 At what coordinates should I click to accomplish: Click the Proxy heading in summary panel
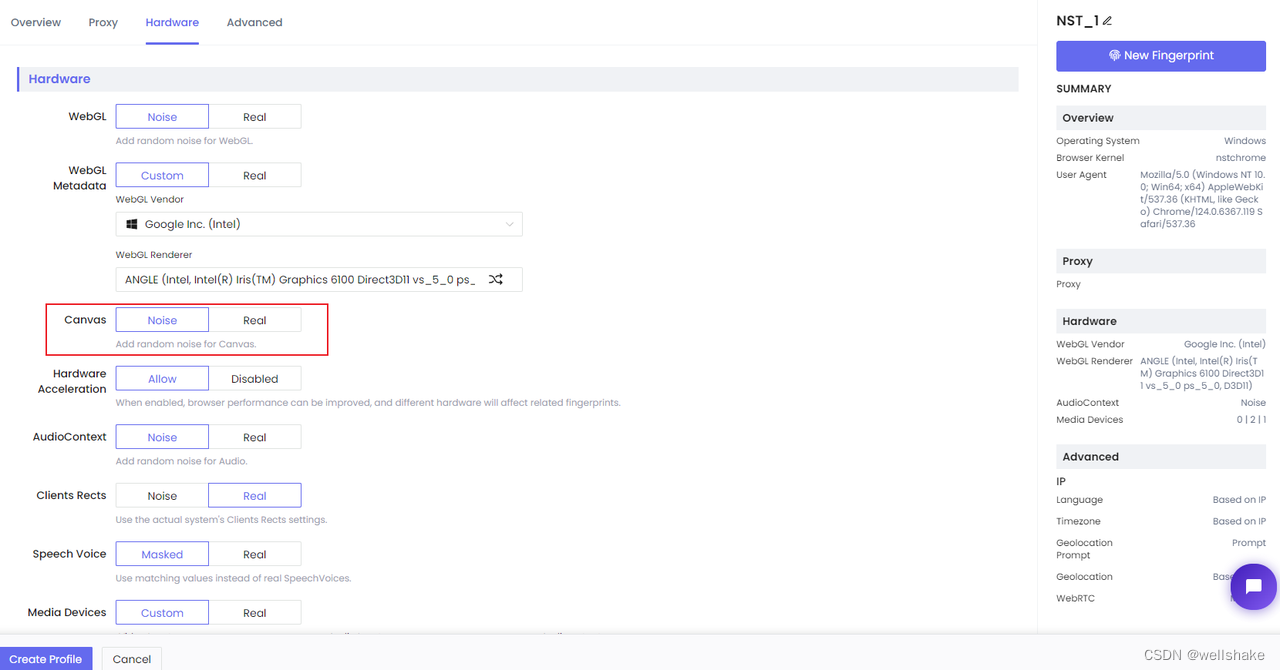1077,261
